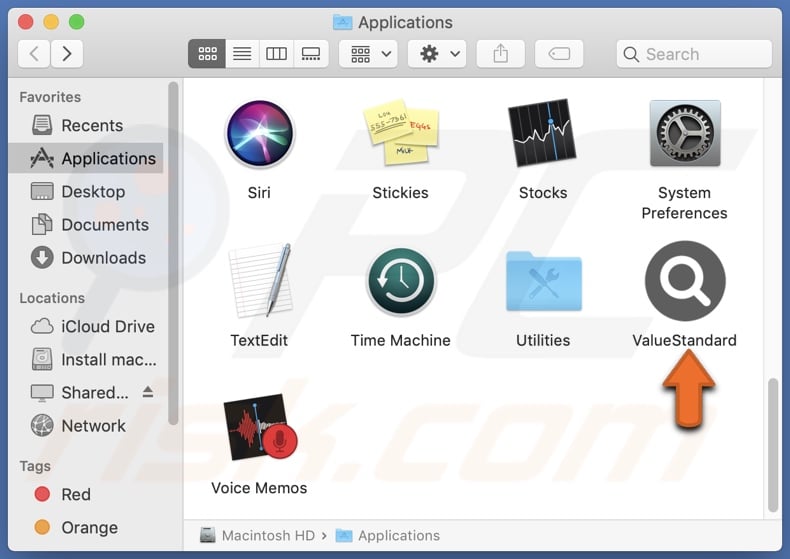Open the Utilities folder icon
The width and height of the screenshot is (790, 559).
click(x=544, y=282)
